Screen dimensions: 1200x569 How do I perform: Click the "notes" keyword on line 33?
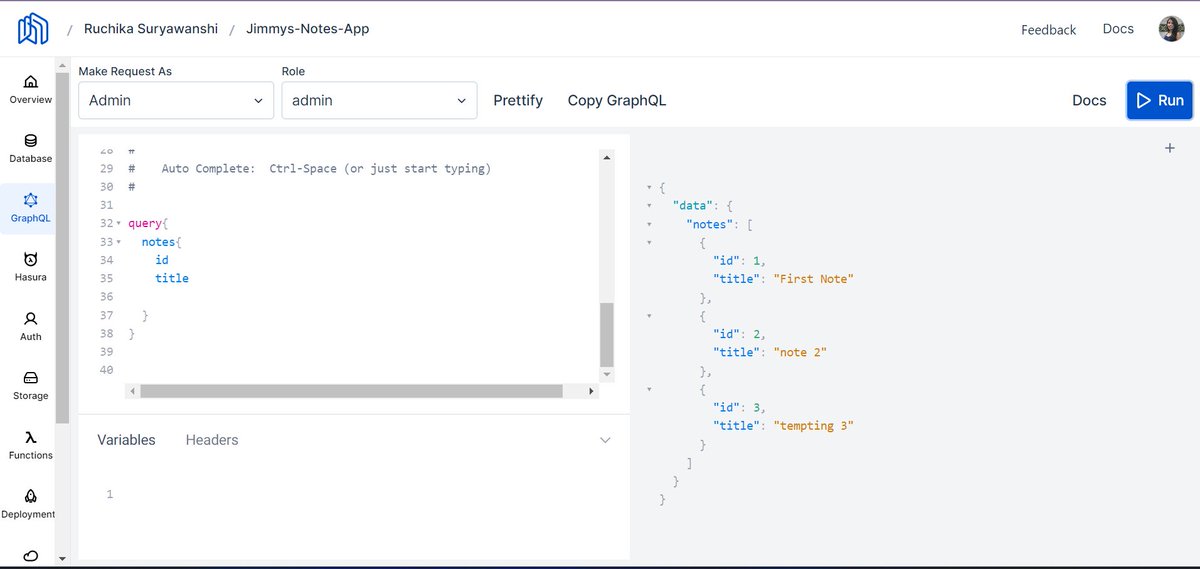point(158,242)
